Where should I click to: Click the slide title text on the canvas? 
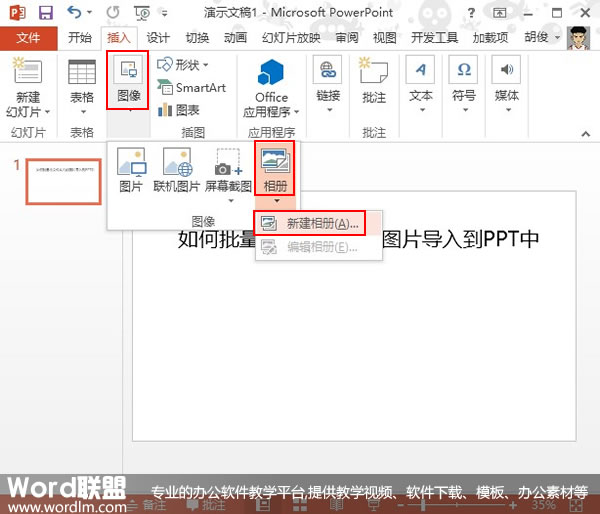358,239
